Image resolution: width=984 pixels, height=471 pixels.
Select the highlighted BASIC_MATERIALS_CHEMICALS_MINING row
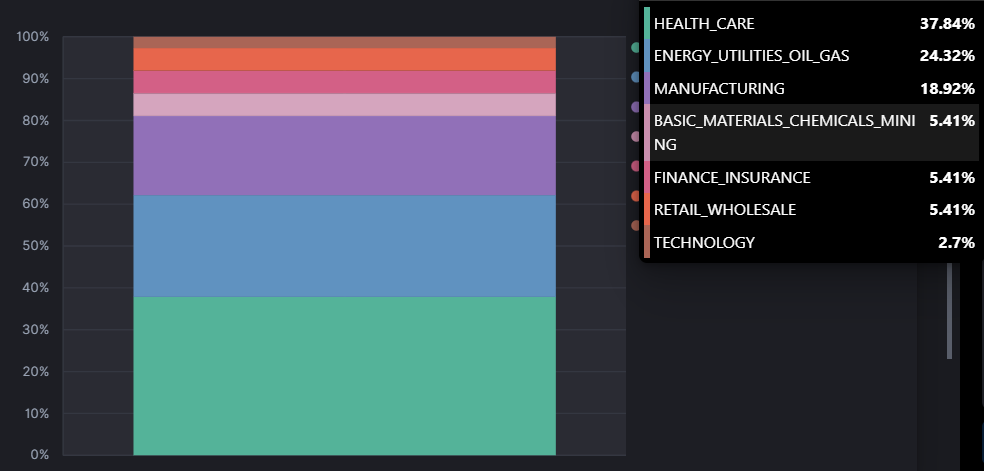pos(810,132)
